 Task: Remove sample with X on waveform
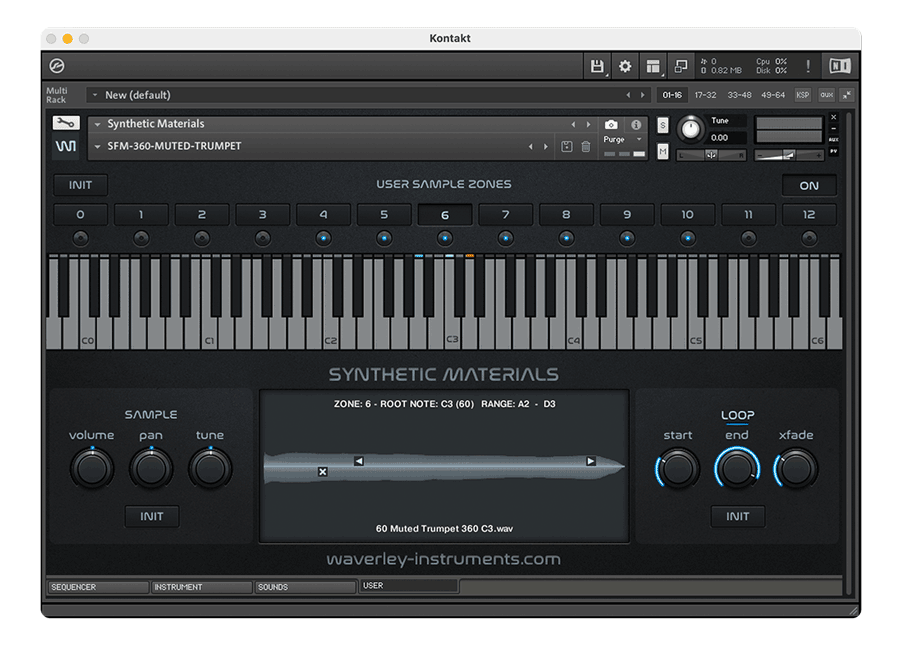pos(323,472)
